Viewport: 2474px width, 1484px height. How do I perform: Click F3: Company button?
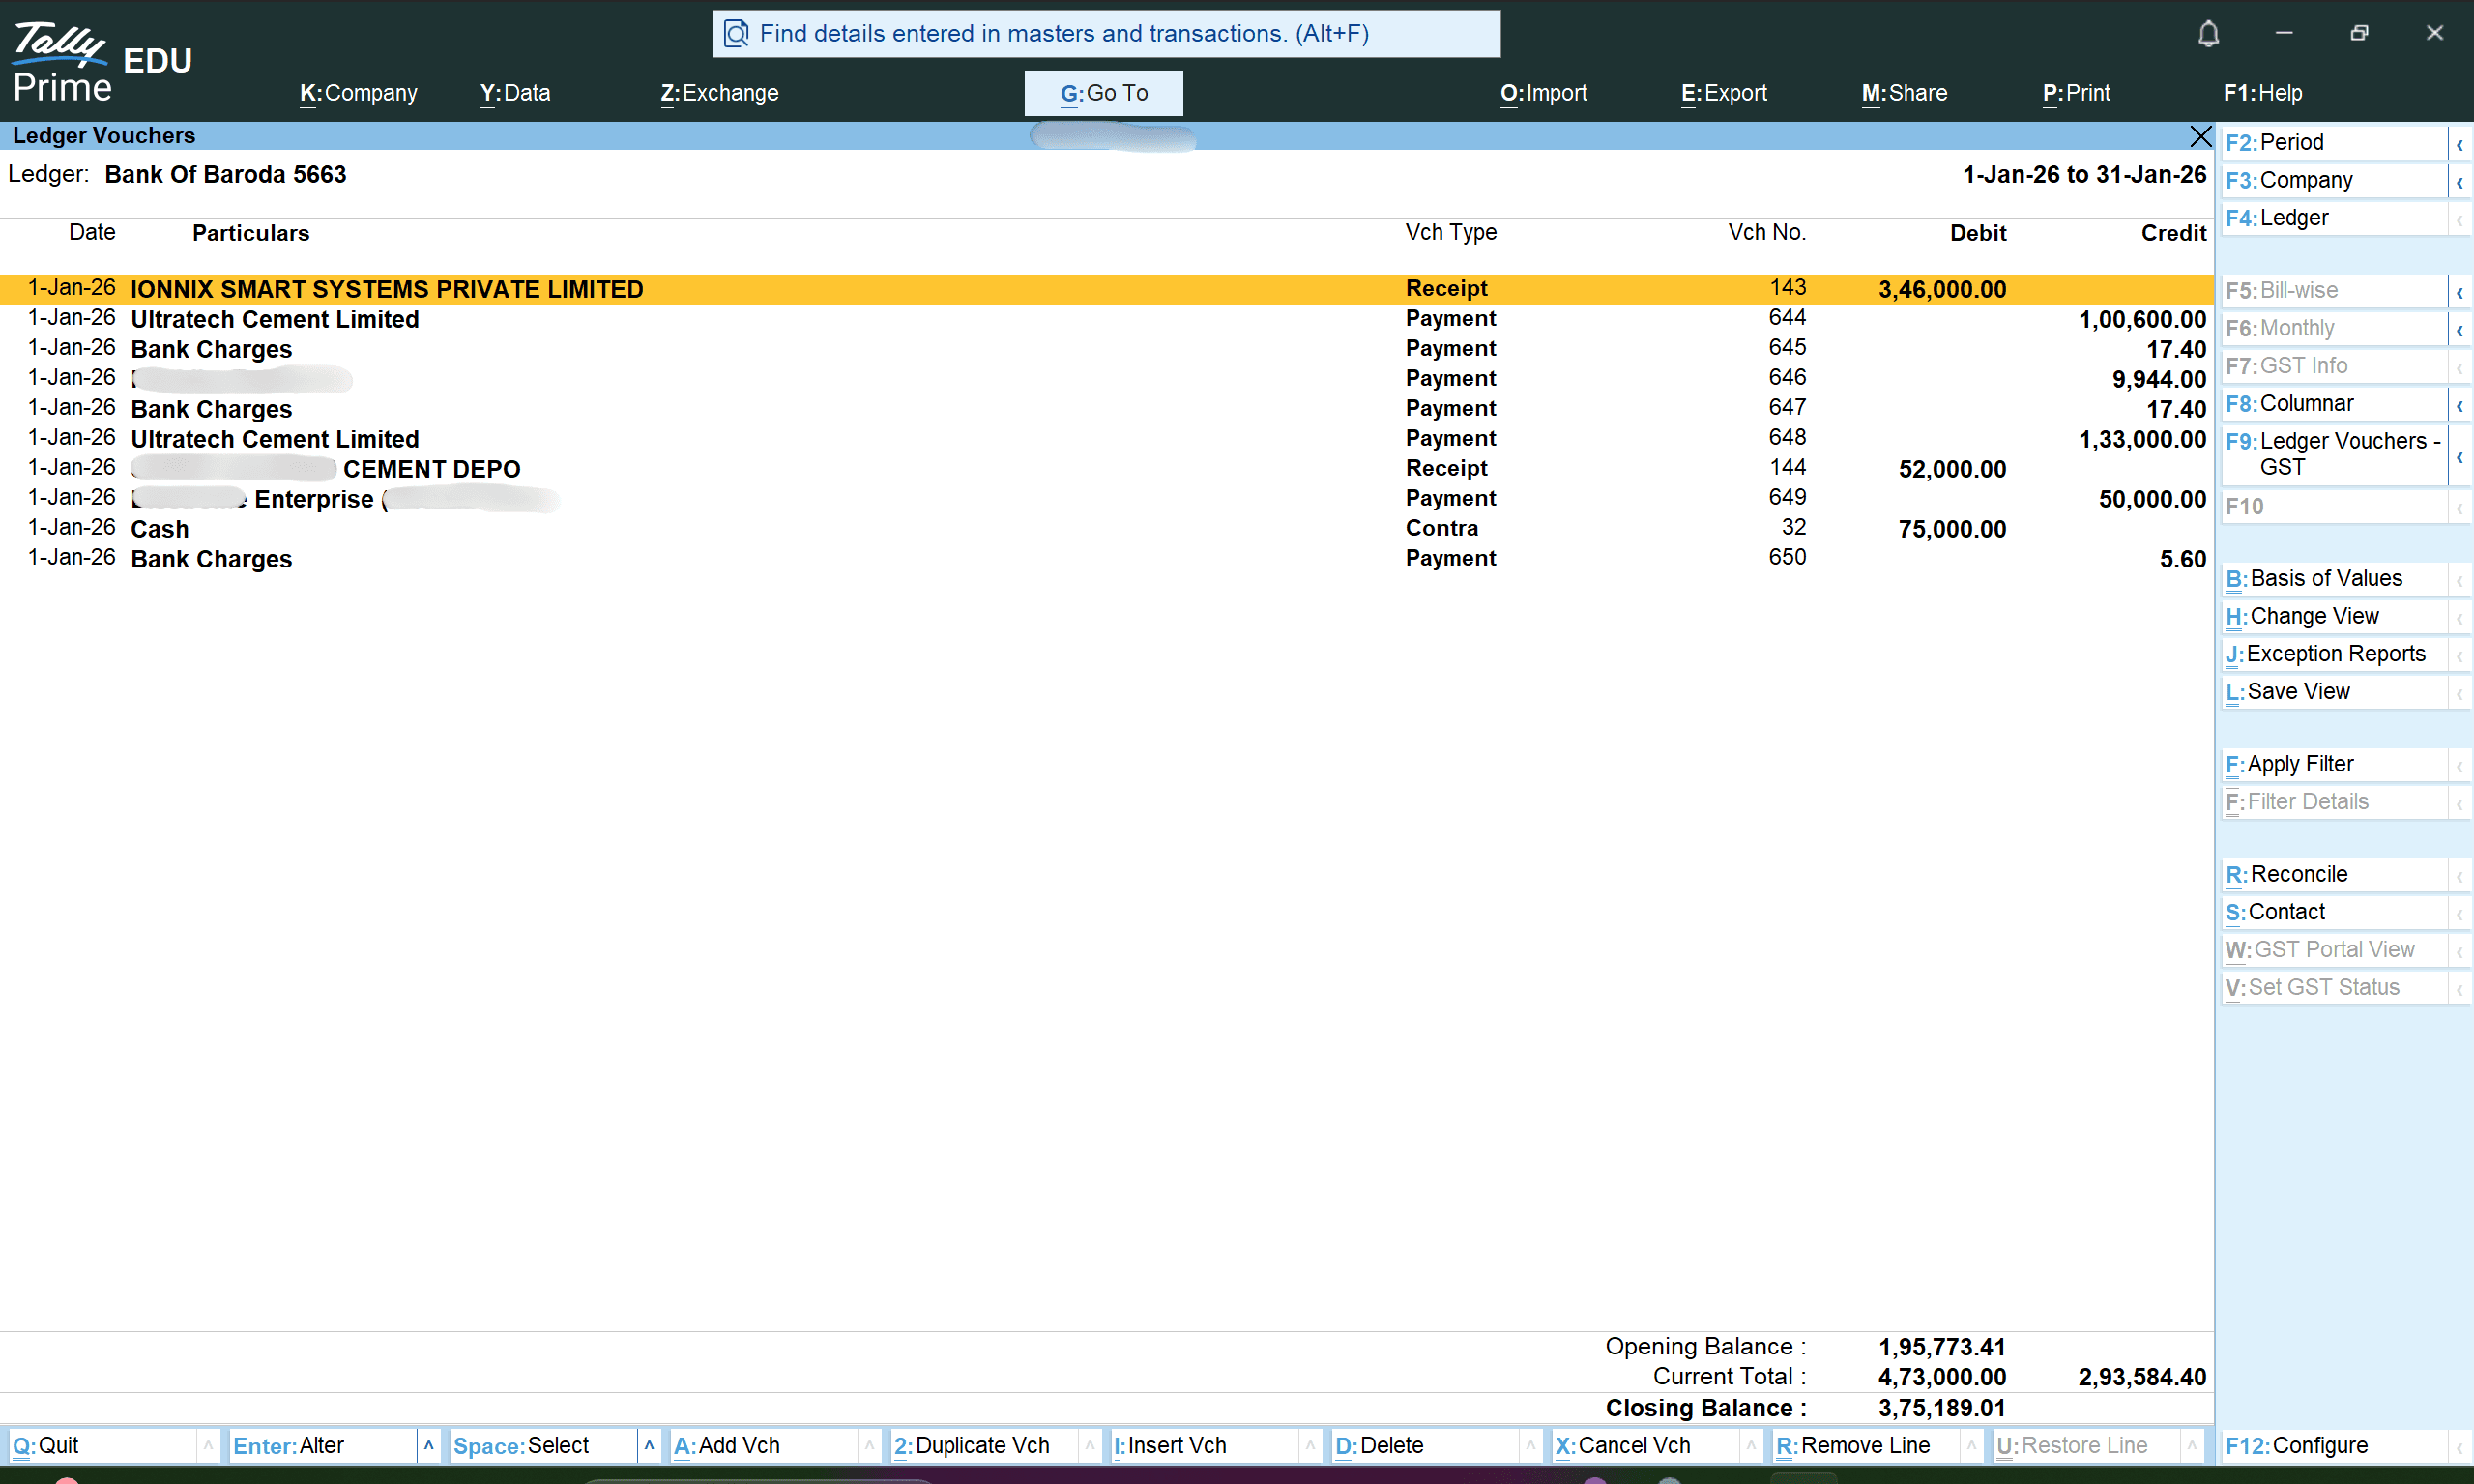tap(2334, 181)
